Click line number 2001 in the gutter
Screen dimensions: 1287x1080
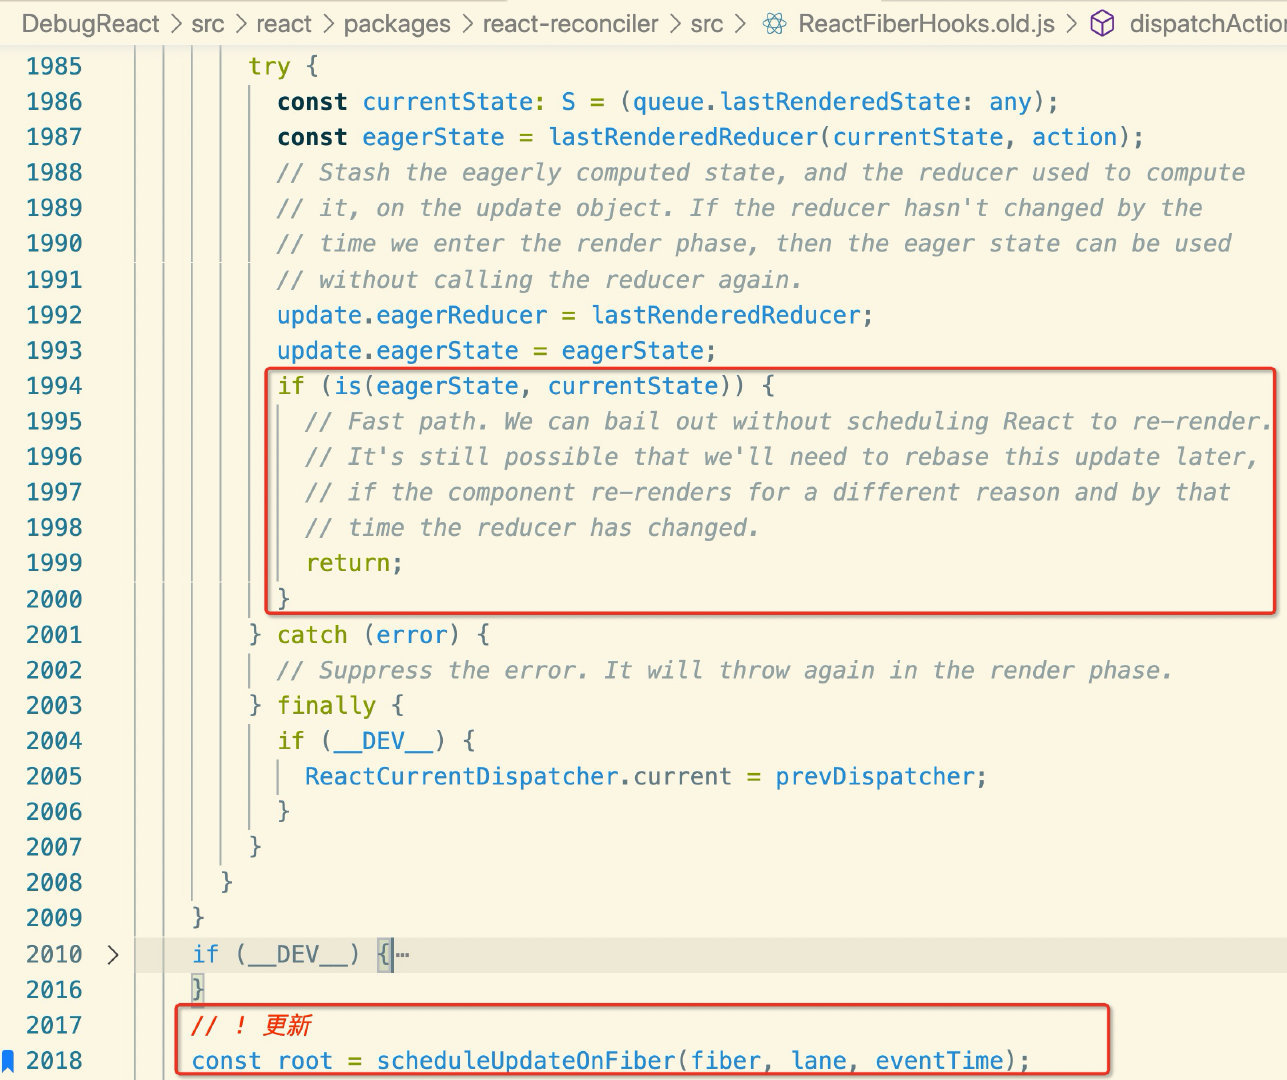(54, 634)
